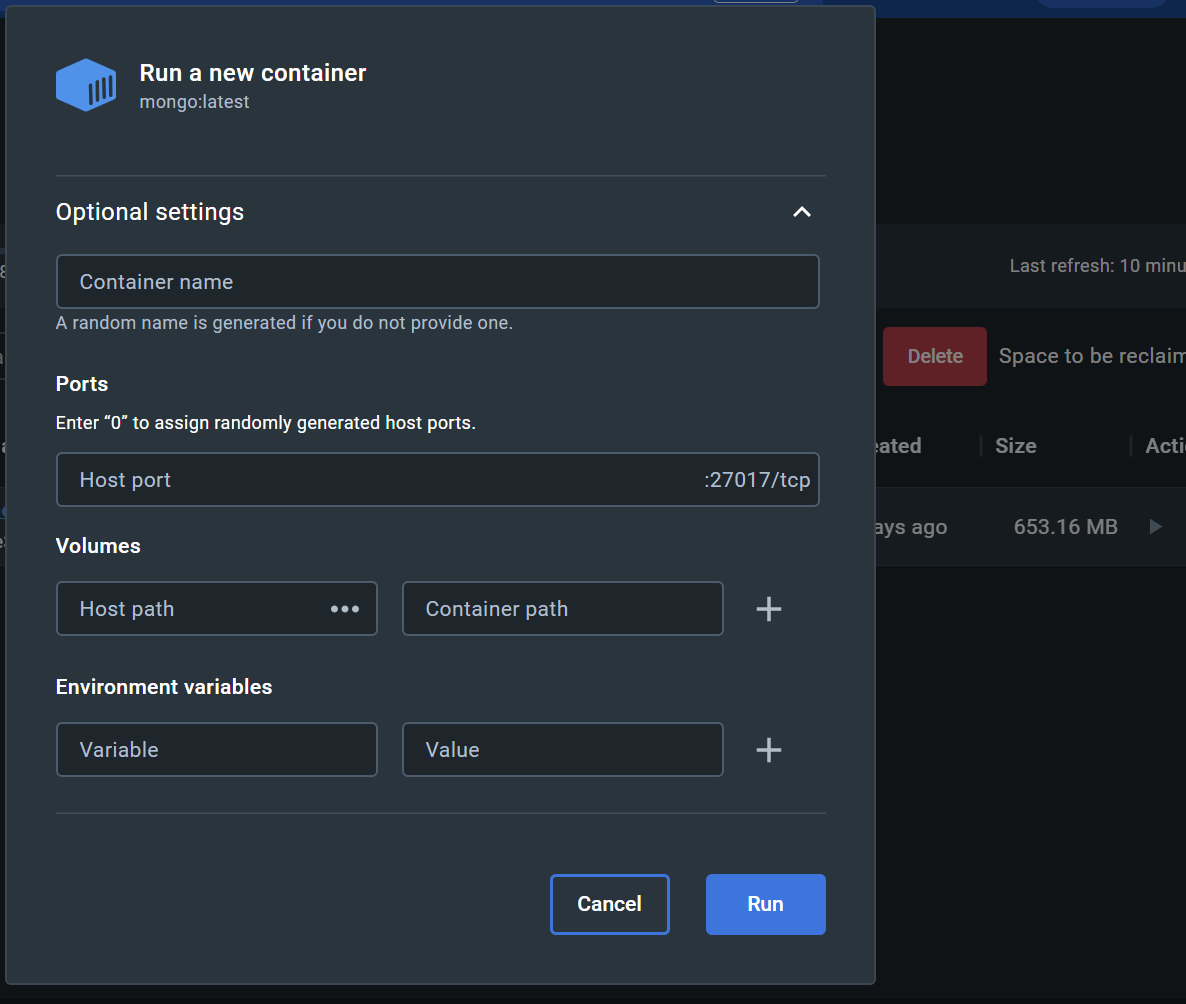
Task: Click the mongo:latest image label
Action: coord(194,102)
